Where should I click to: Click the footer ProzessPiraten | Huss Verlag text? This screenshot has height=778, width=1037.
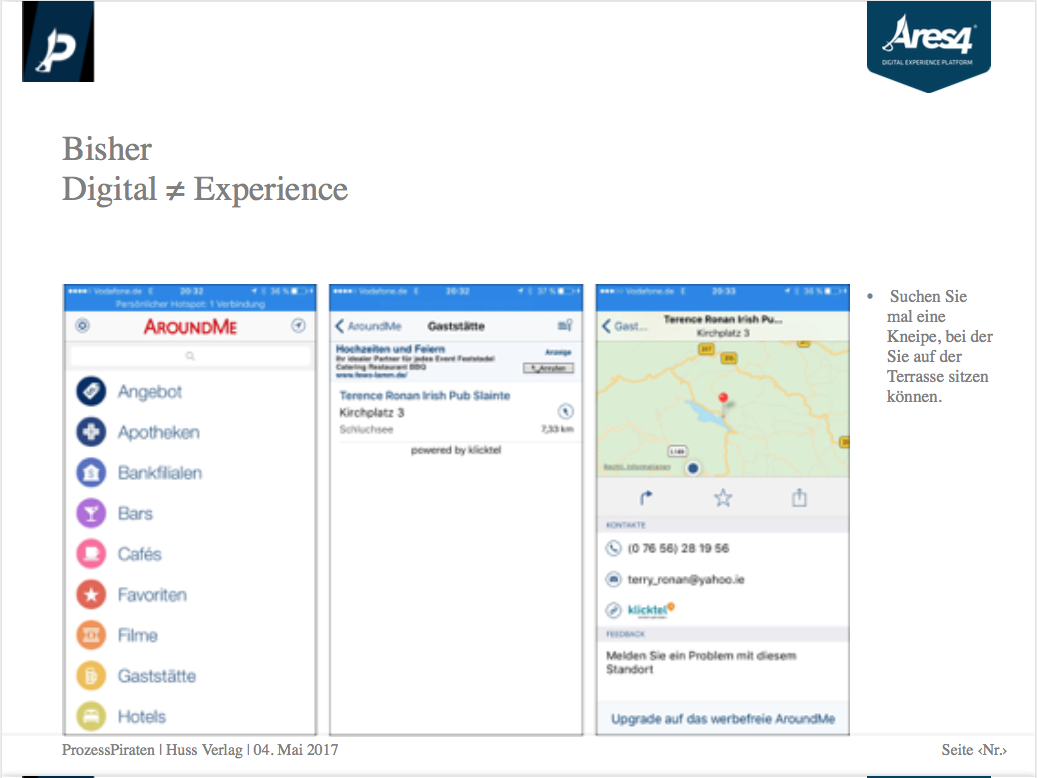[x=200, y=750]
